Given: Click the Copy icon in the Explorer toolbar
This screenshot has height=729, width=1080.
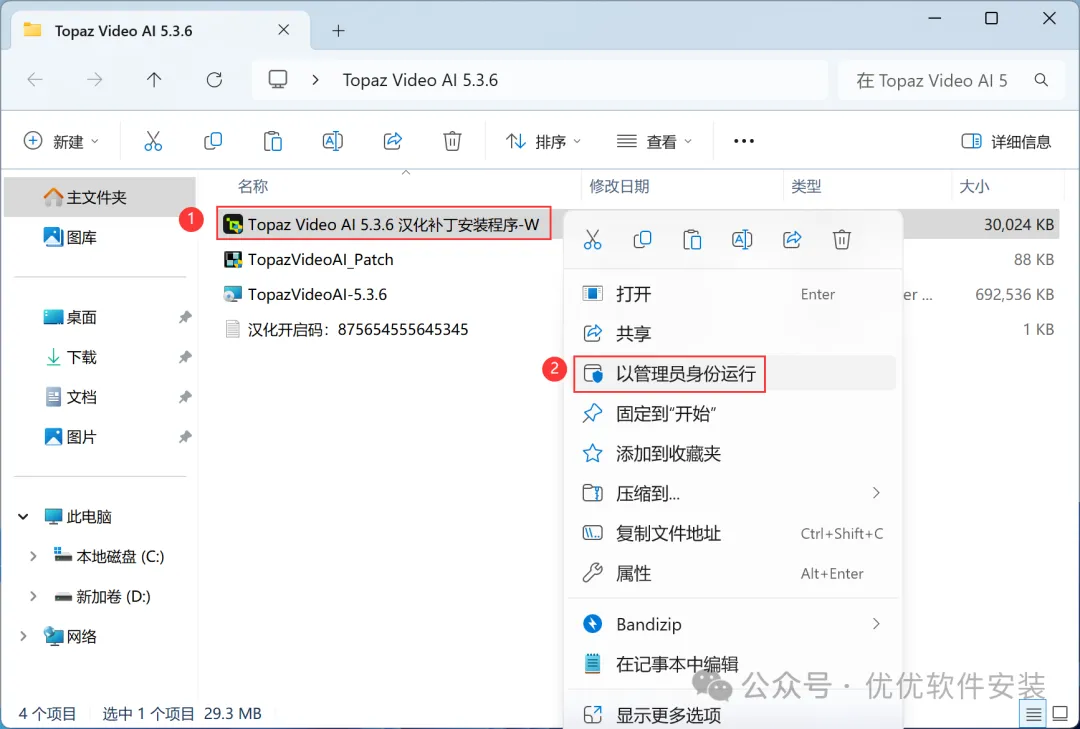Looking at the screenshot, I should pos(213,141).
